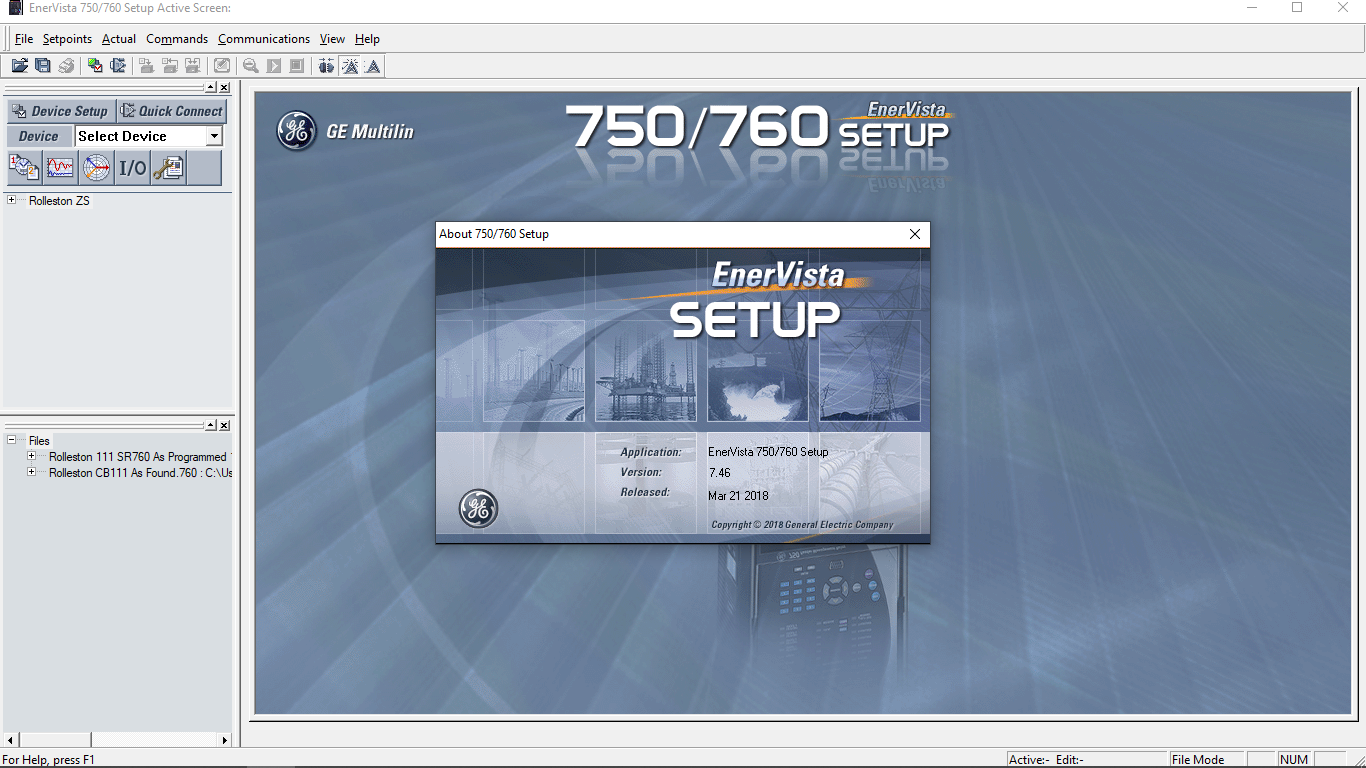Select the transmission tower toolbar icon
The image size is (1366, 768).
351,65
